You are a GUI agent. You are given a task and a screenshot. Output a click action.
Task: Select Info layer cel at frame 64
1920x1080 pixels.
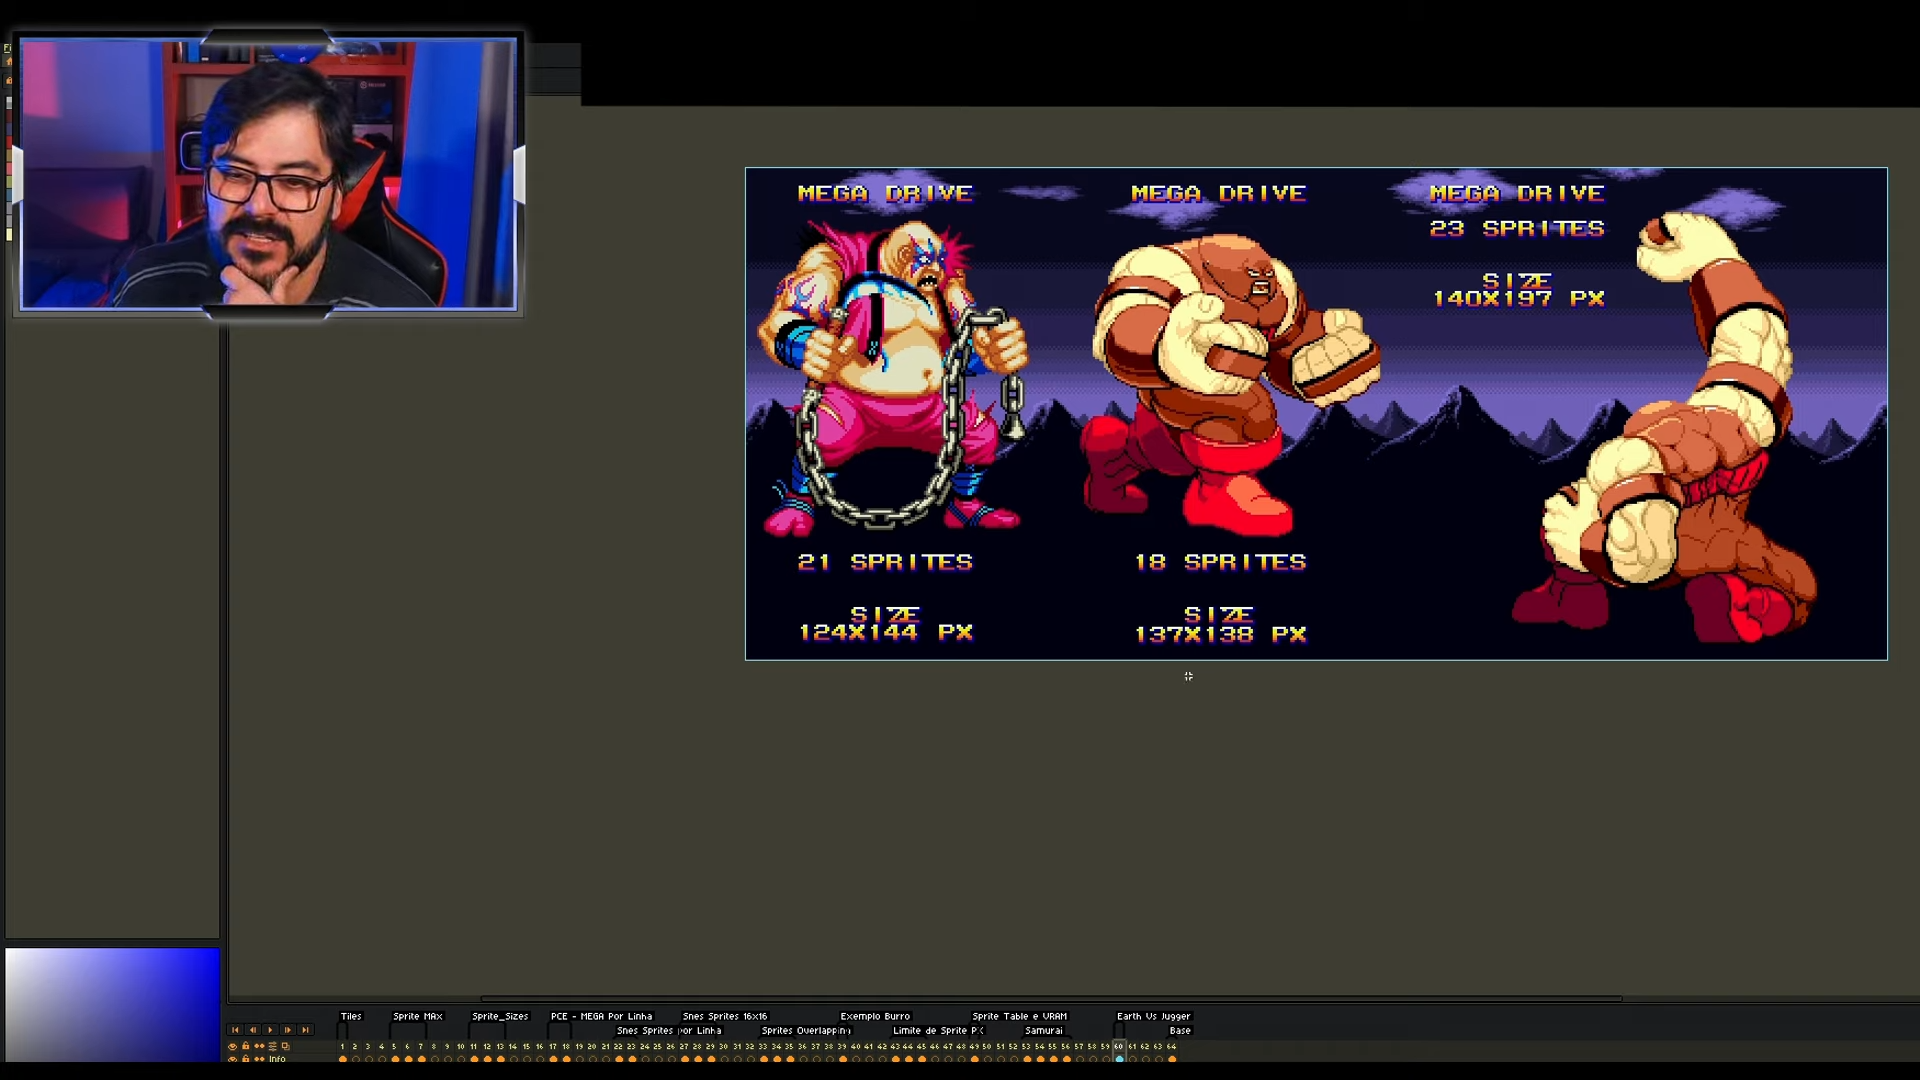[1172, 1059]
